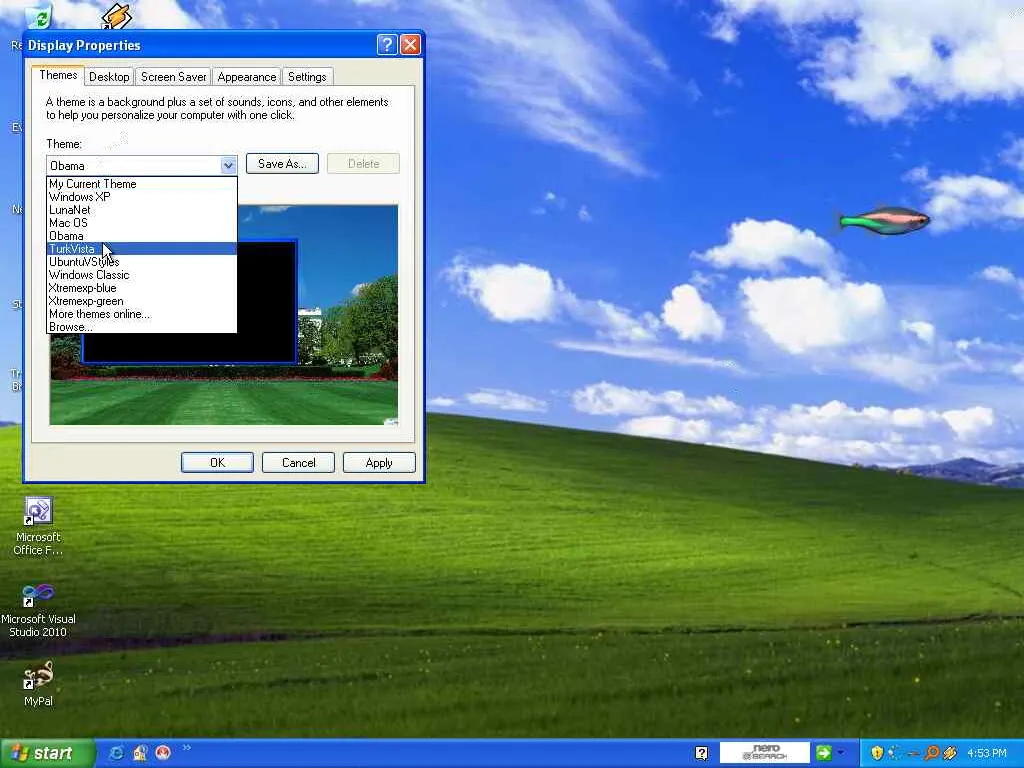Choose More themes online... in the list
This screenshot has width=1024, height=768.
pos(142,314)
